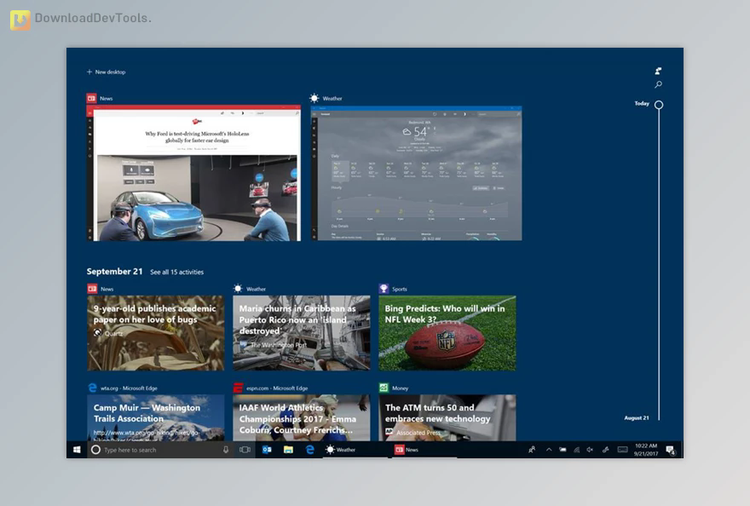Switch to the open News window thumbnail
The height and width of the screenshot is (506, 750).
point(194,173)
